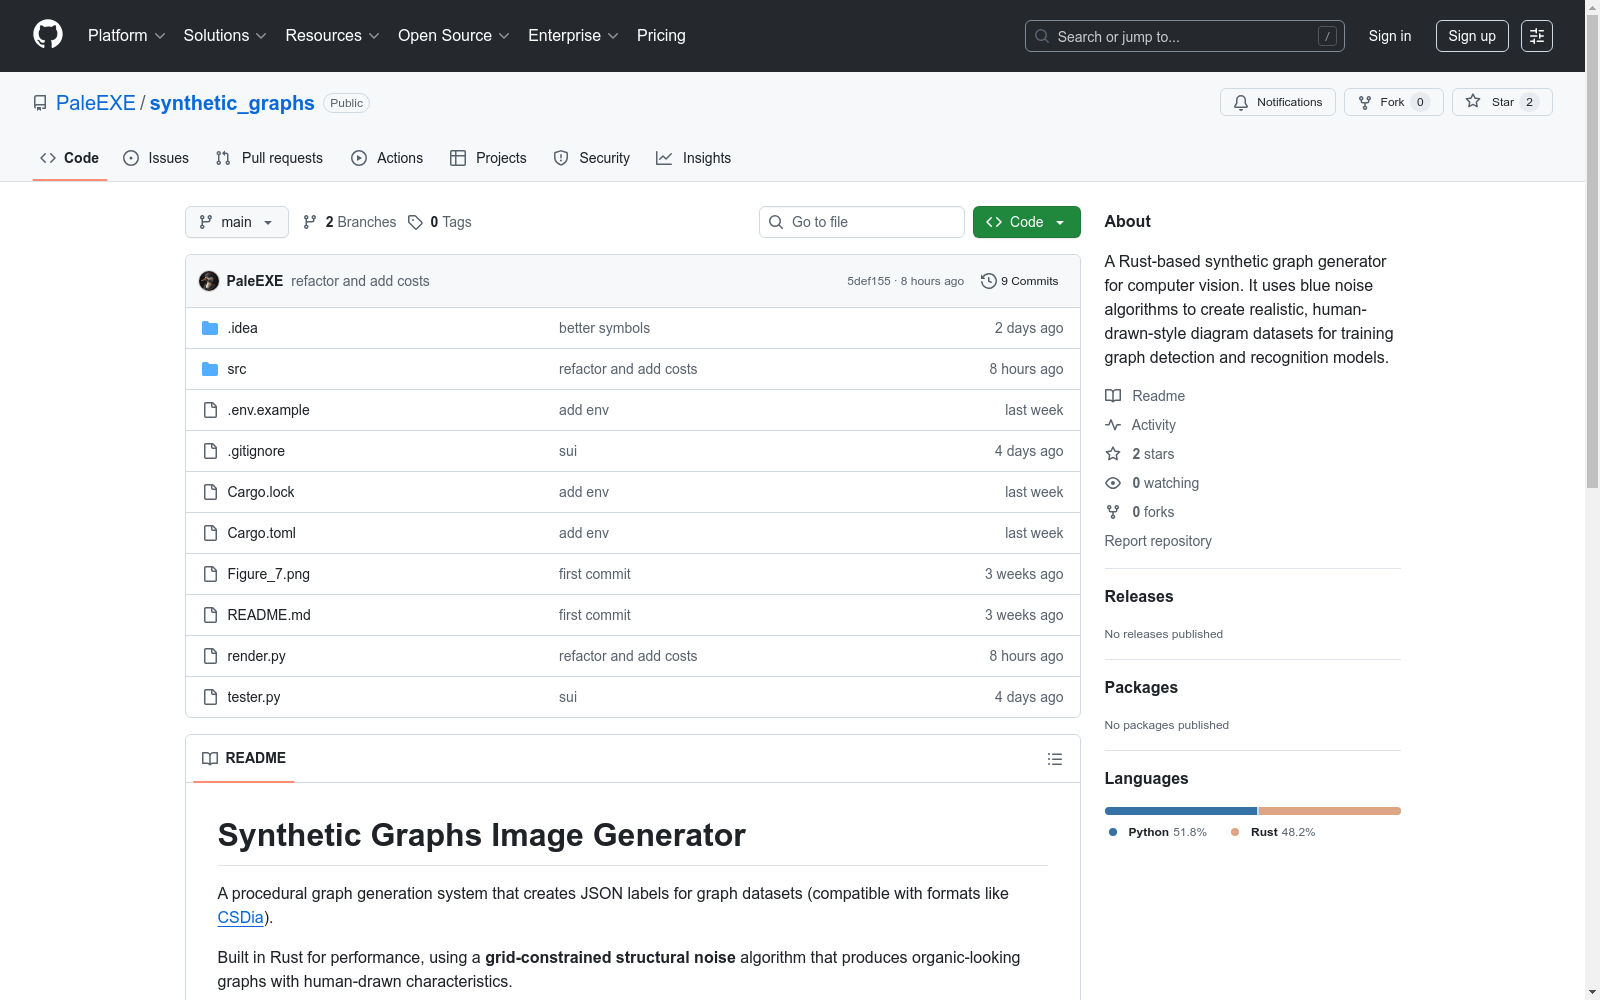Image resolution: width=1600 pixels, height=1000 pixels.
Task: Click Report repository link
Action: 1158,541
